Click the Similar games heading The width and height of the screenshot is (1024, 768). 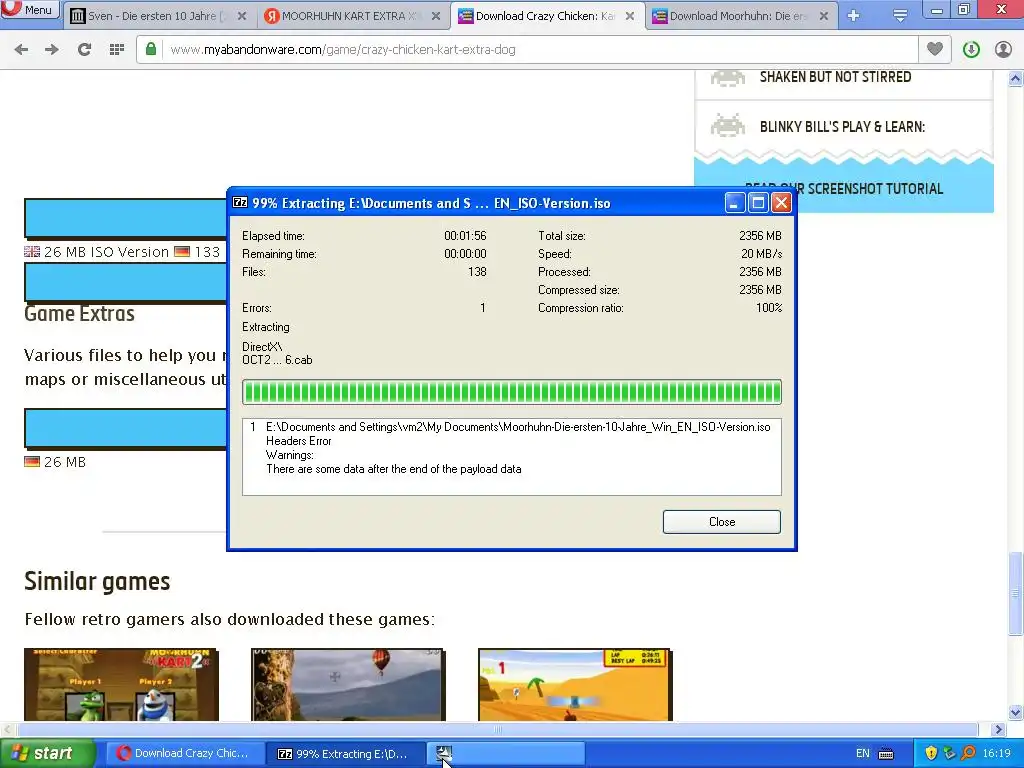[x=97, y=581]
